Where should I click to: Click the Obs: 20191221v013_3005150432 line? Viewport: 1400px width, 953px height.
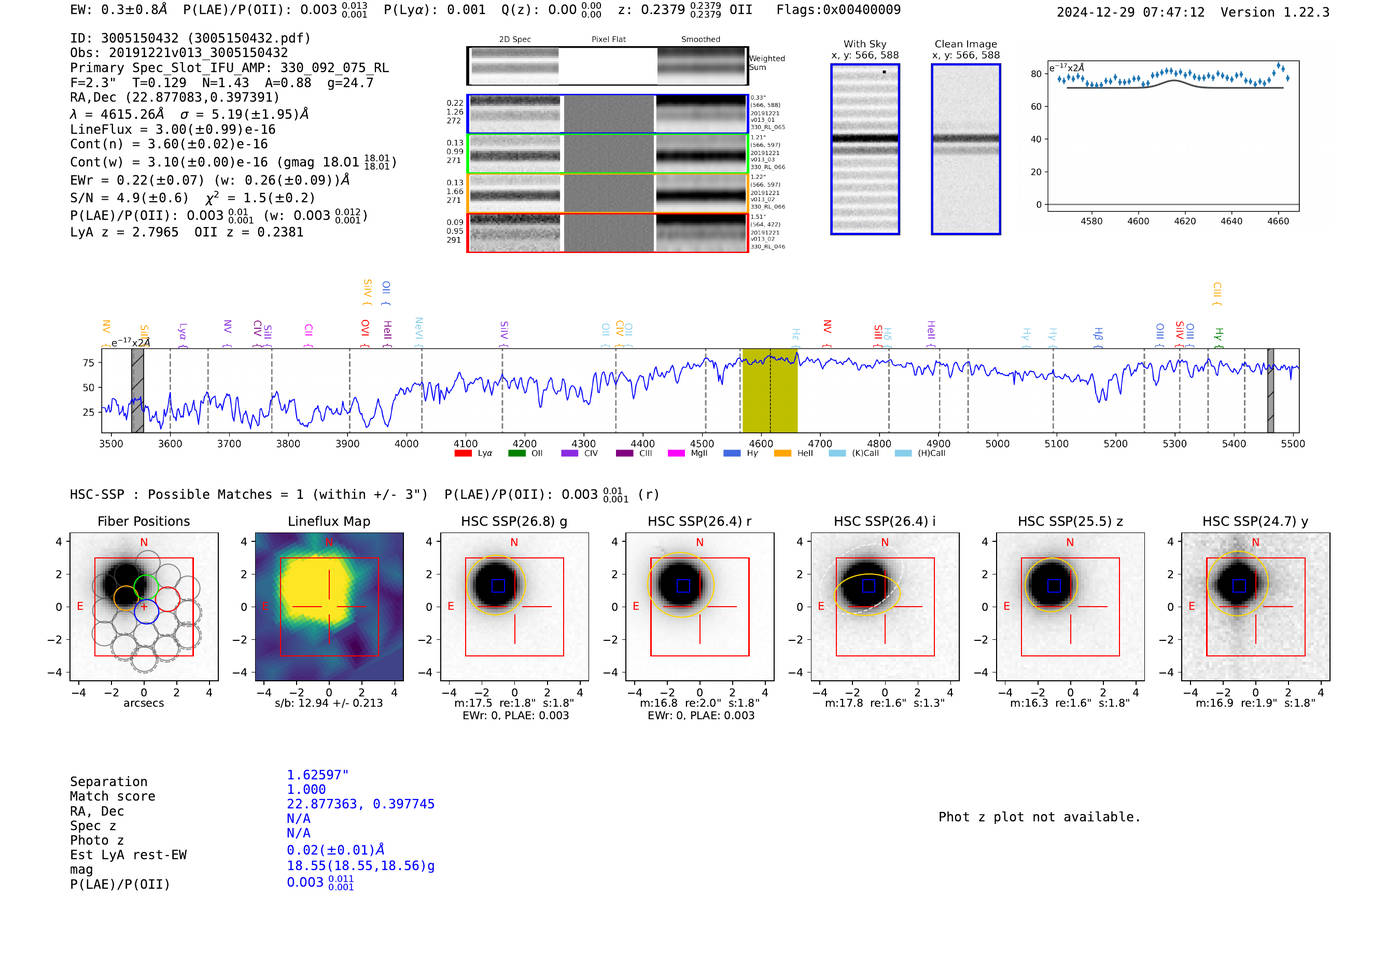click(179, 53)
